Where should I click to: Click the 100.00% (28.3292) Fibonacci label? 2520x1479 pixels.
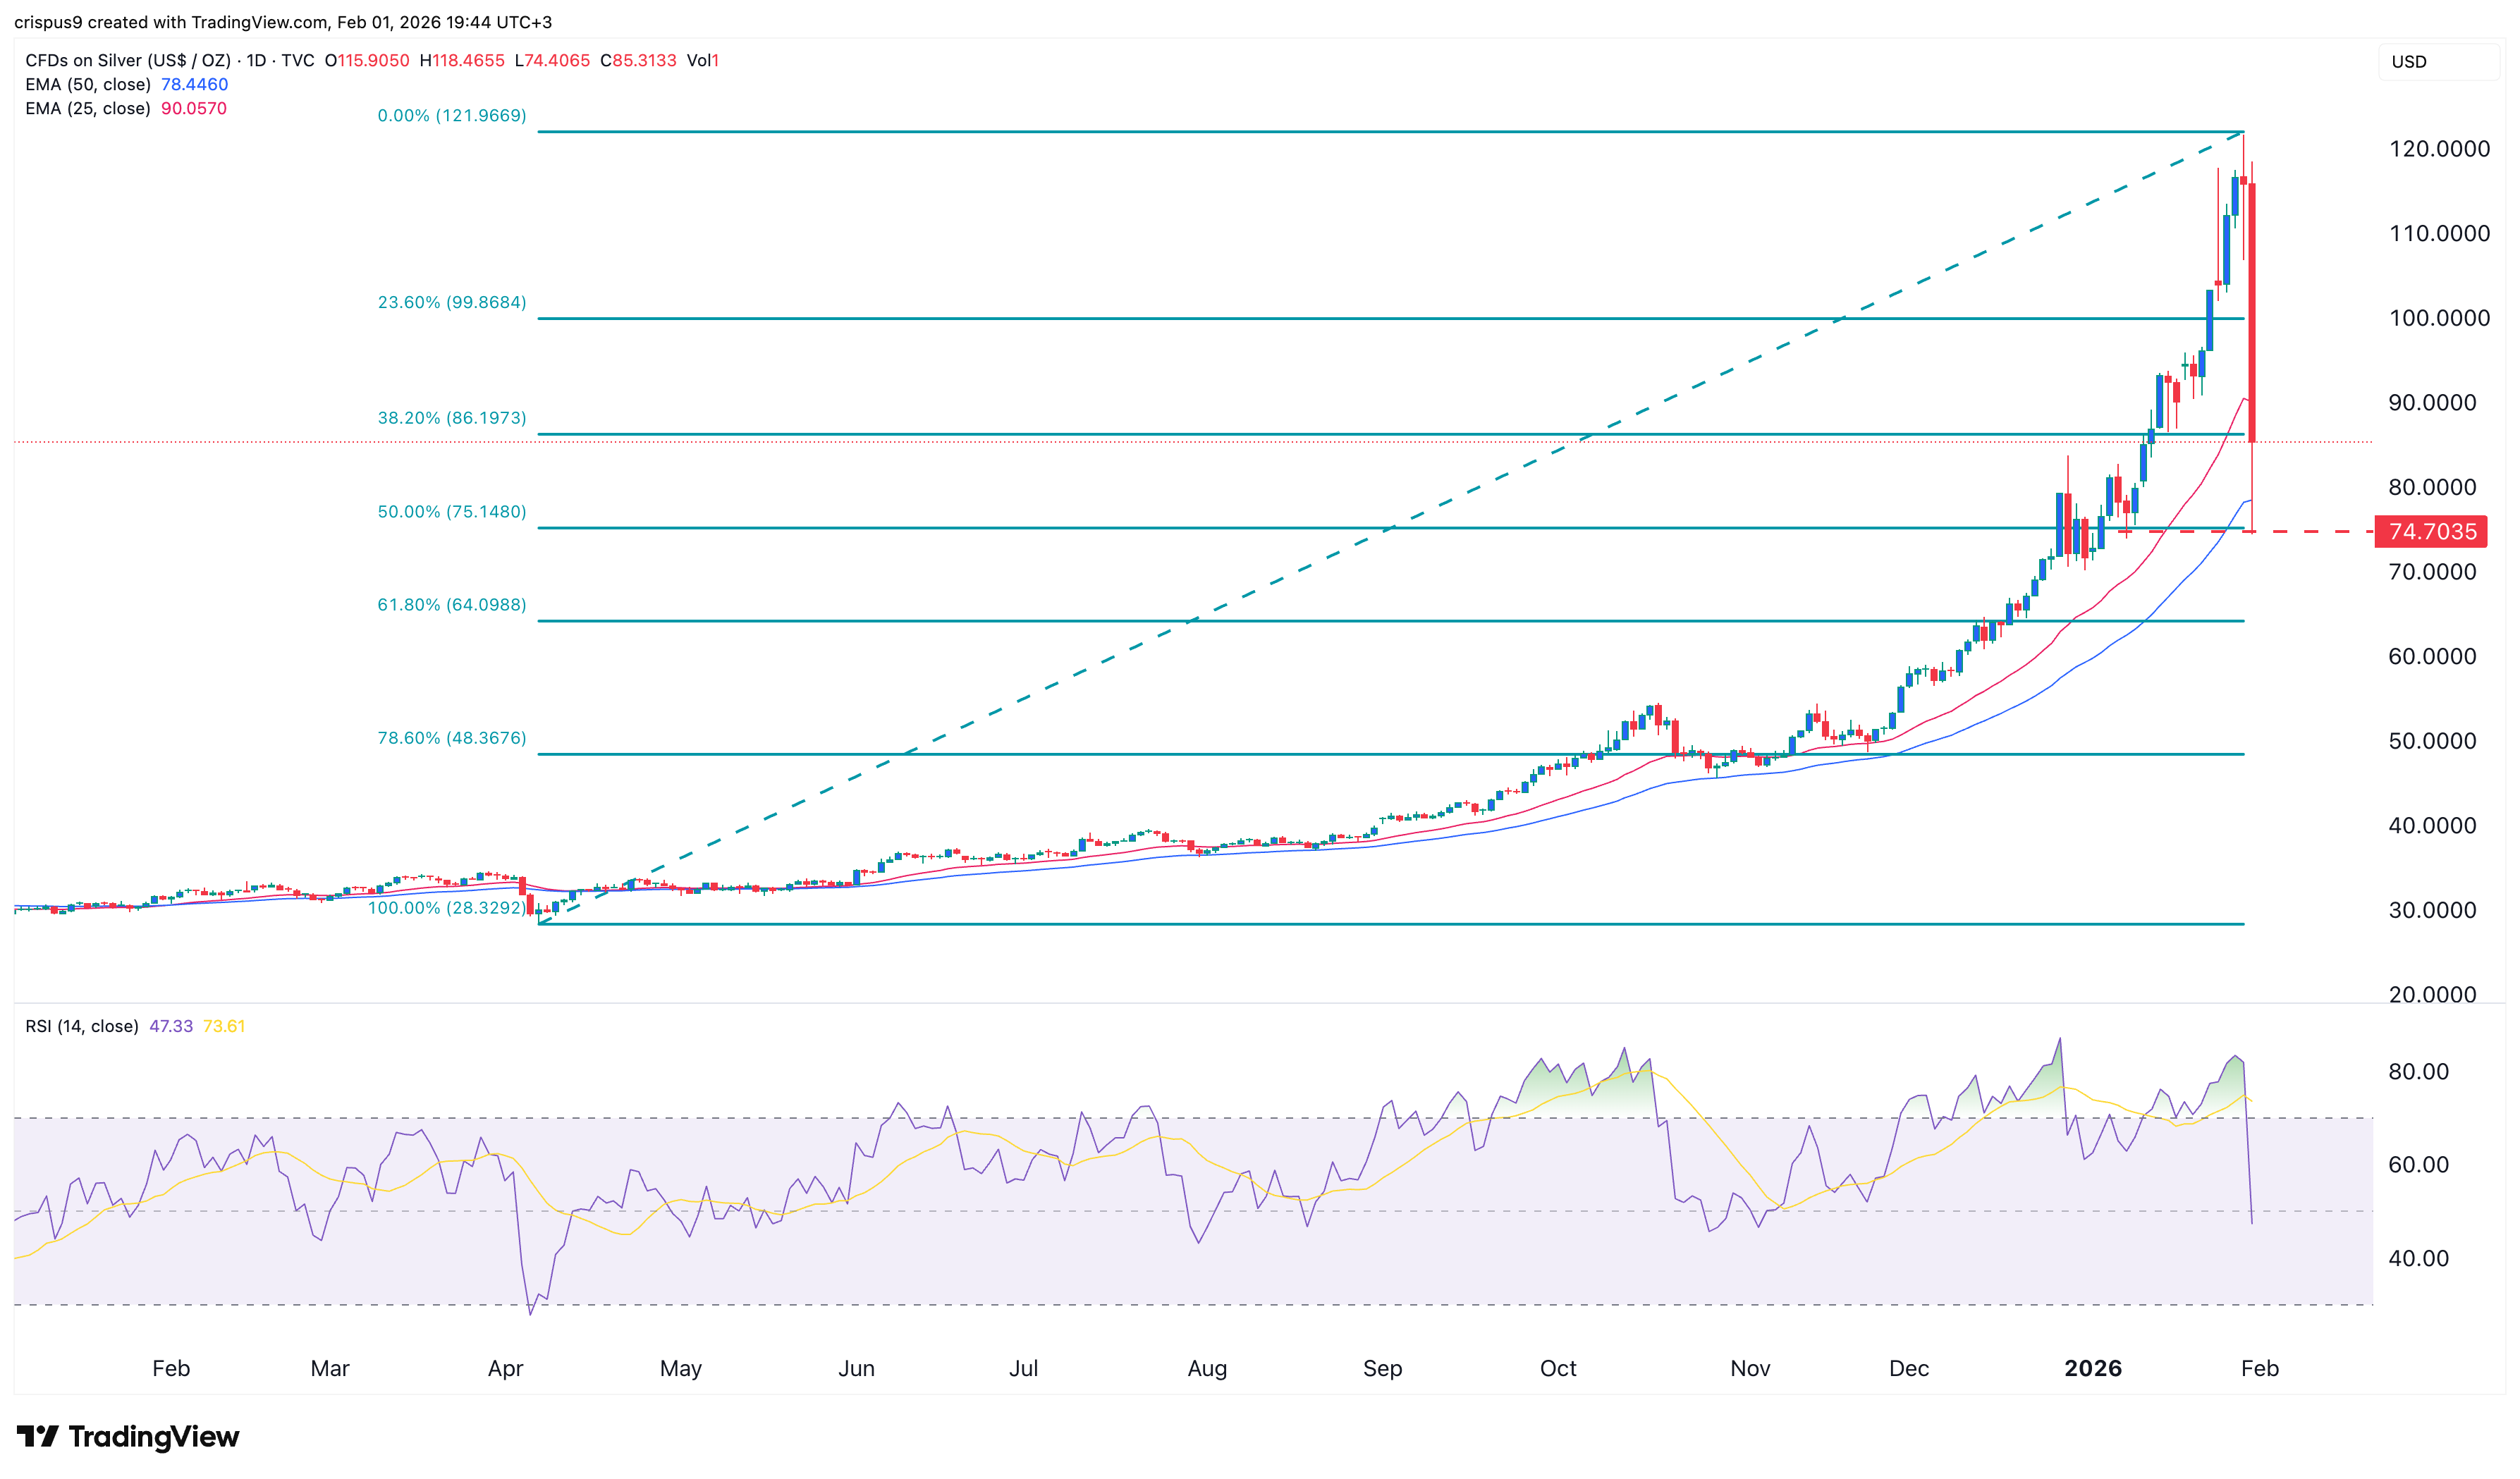tap(443, 908)
